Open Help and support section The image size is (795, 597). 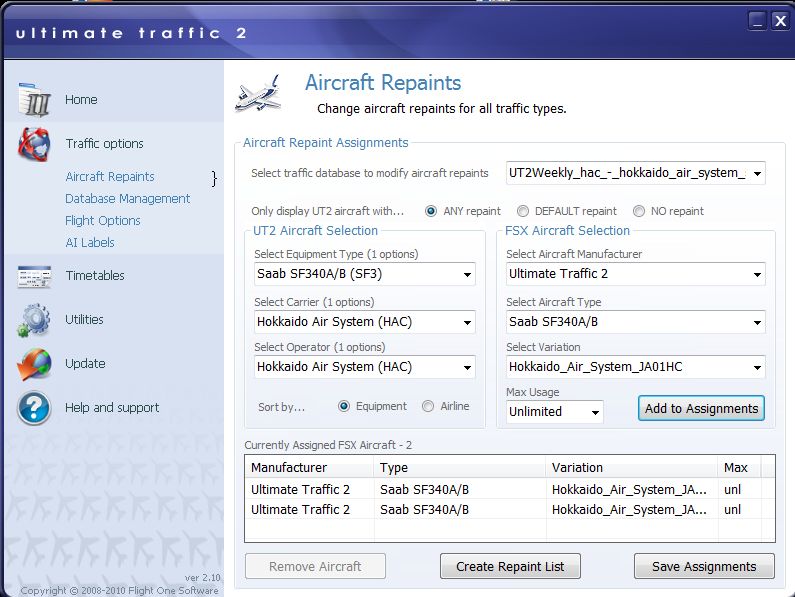pyautogui.click(x=112, y=407)
